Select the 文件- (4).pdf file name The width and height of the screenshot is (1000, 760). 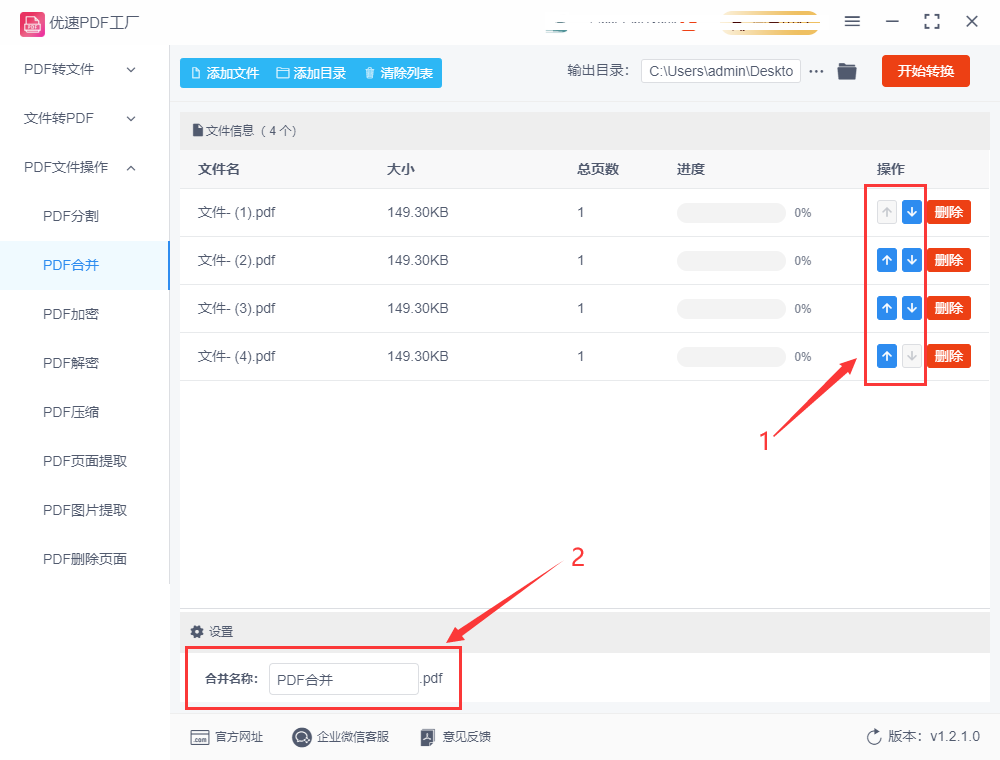pos(237,356)
